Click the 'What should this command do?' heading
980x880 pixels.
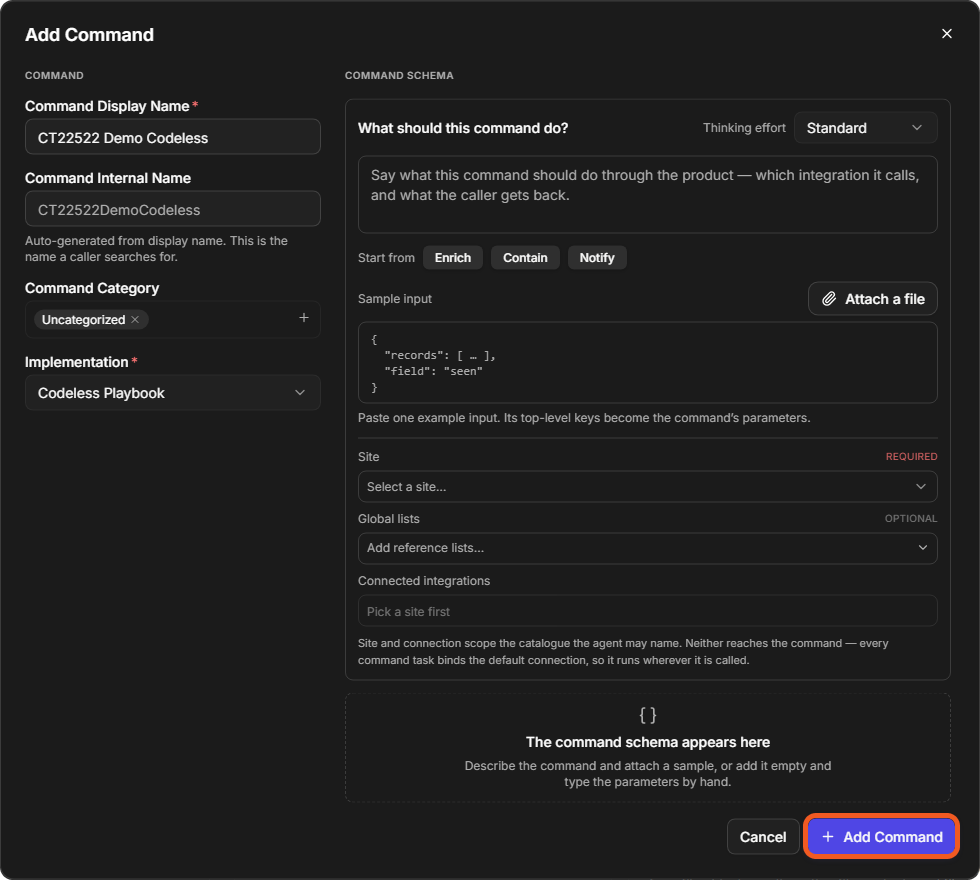tap(463, 128)
